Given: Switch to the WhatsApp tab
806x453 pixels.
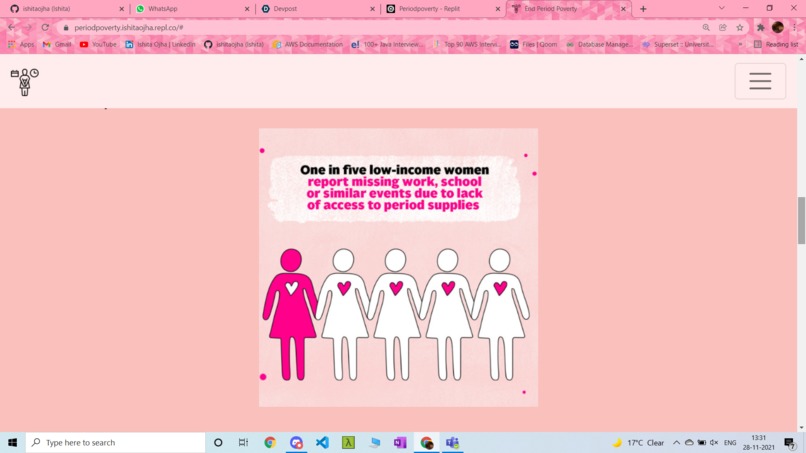Looking at the screenshot, I should [x=191, y=9].
